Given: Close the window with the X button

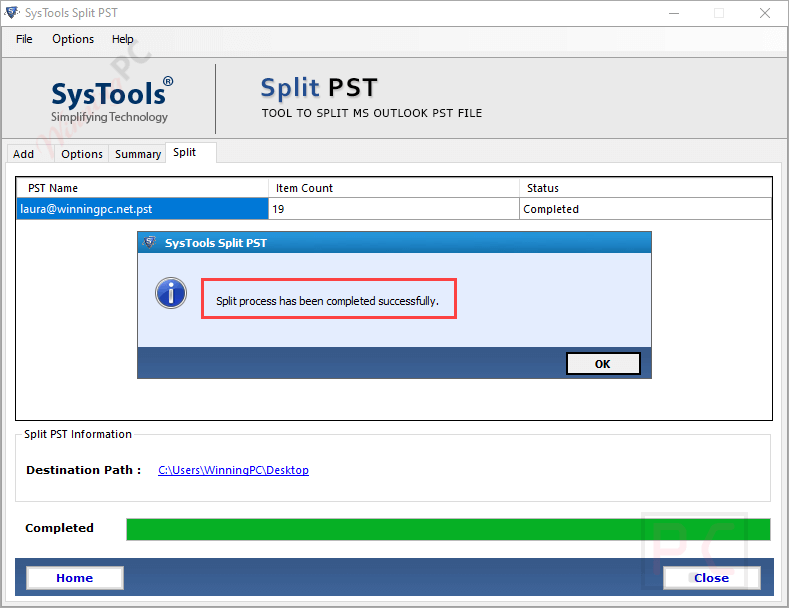Looking at the screenshot, I should (765, 13).
